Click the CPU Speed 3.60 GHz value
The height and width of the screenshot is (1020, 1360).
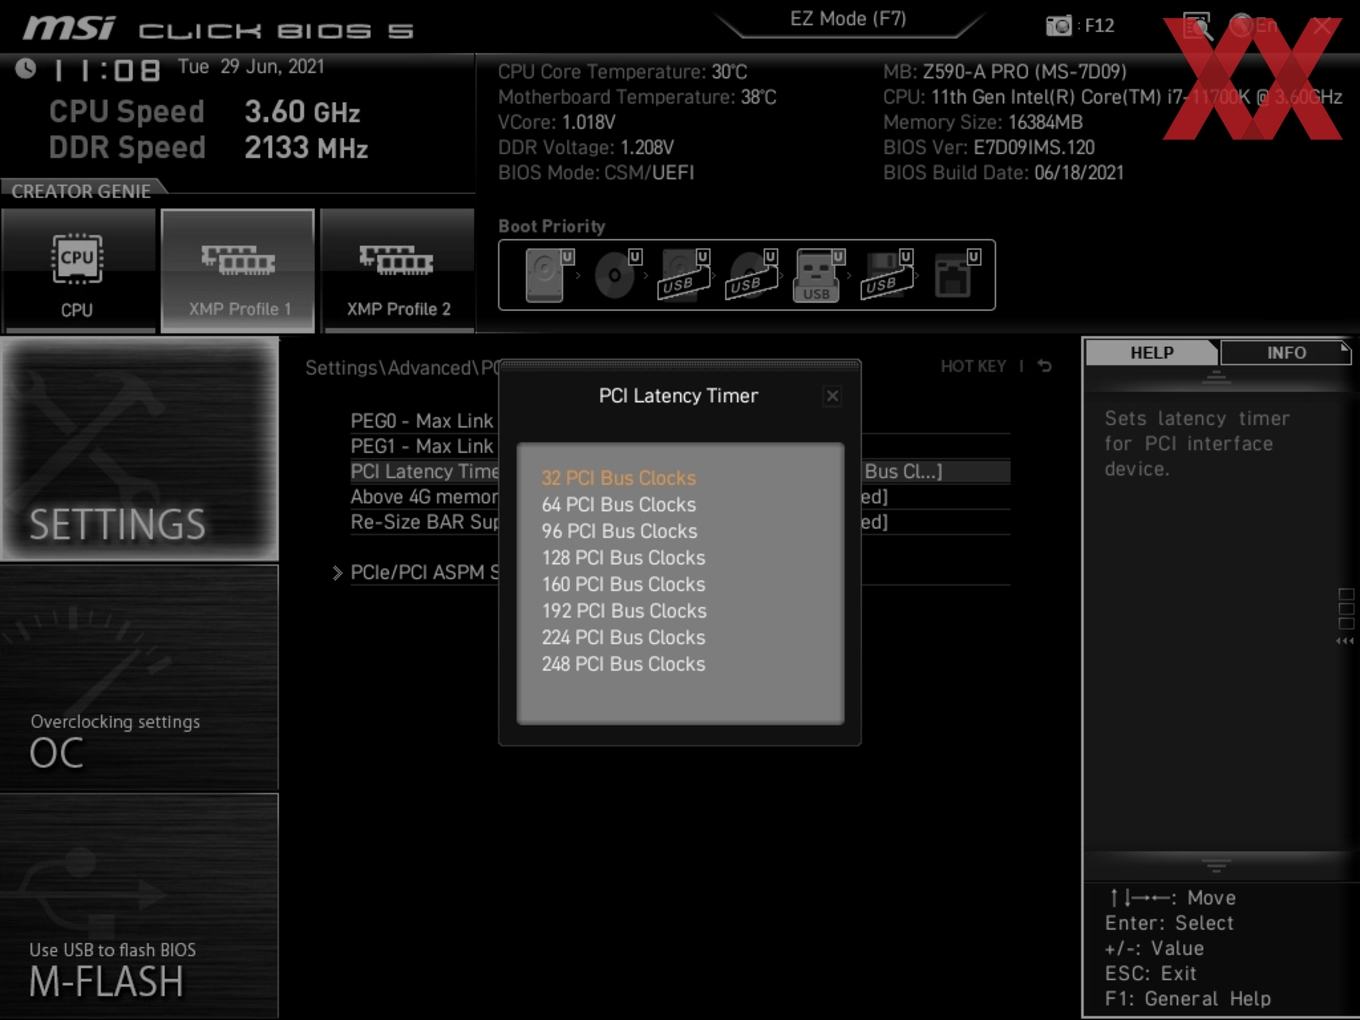coord(302,112)
